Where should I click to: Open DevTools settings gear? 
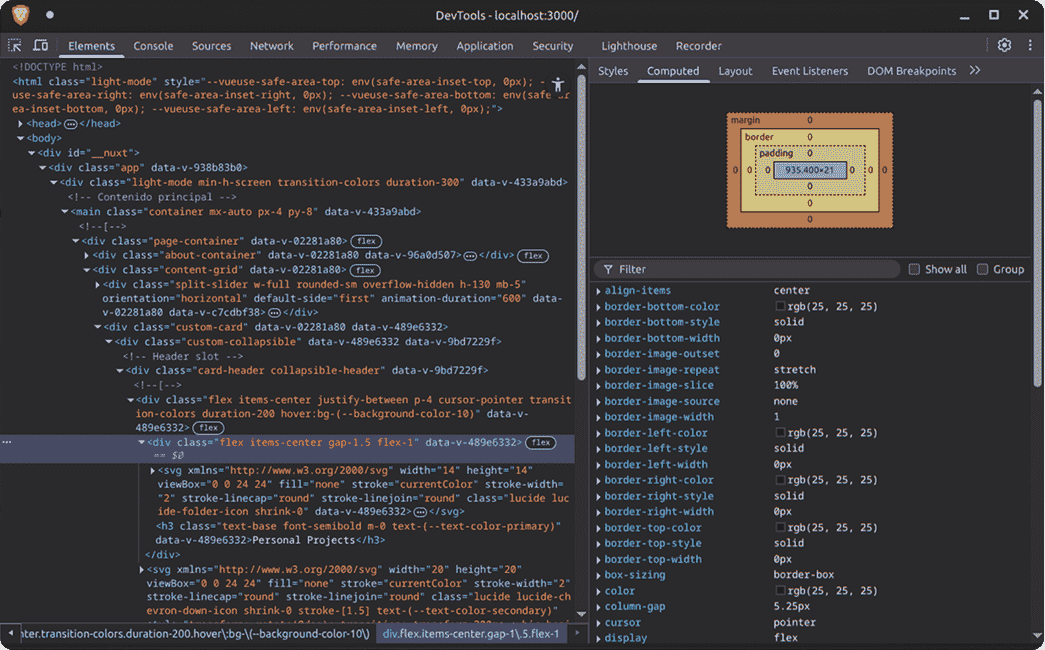pyautogui.click(x=1004, y=45)
